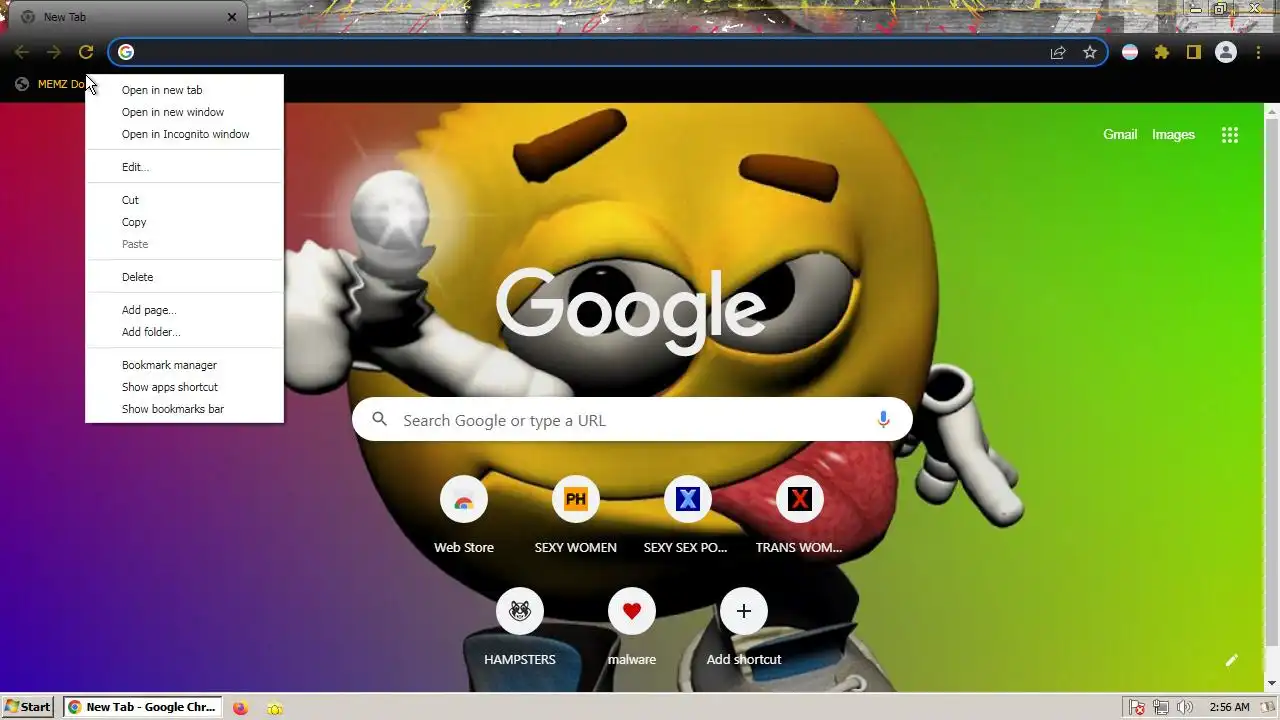1280x720 pixels.
Task: Click the volume speaker tray icon
Action: [1185, 707]
